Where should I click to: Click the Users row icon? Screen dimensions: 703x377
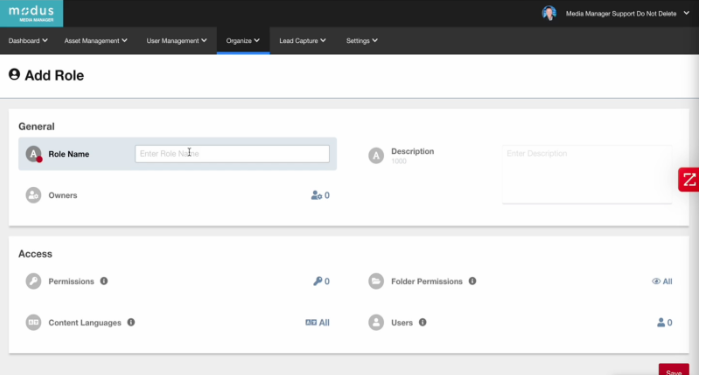376,322
